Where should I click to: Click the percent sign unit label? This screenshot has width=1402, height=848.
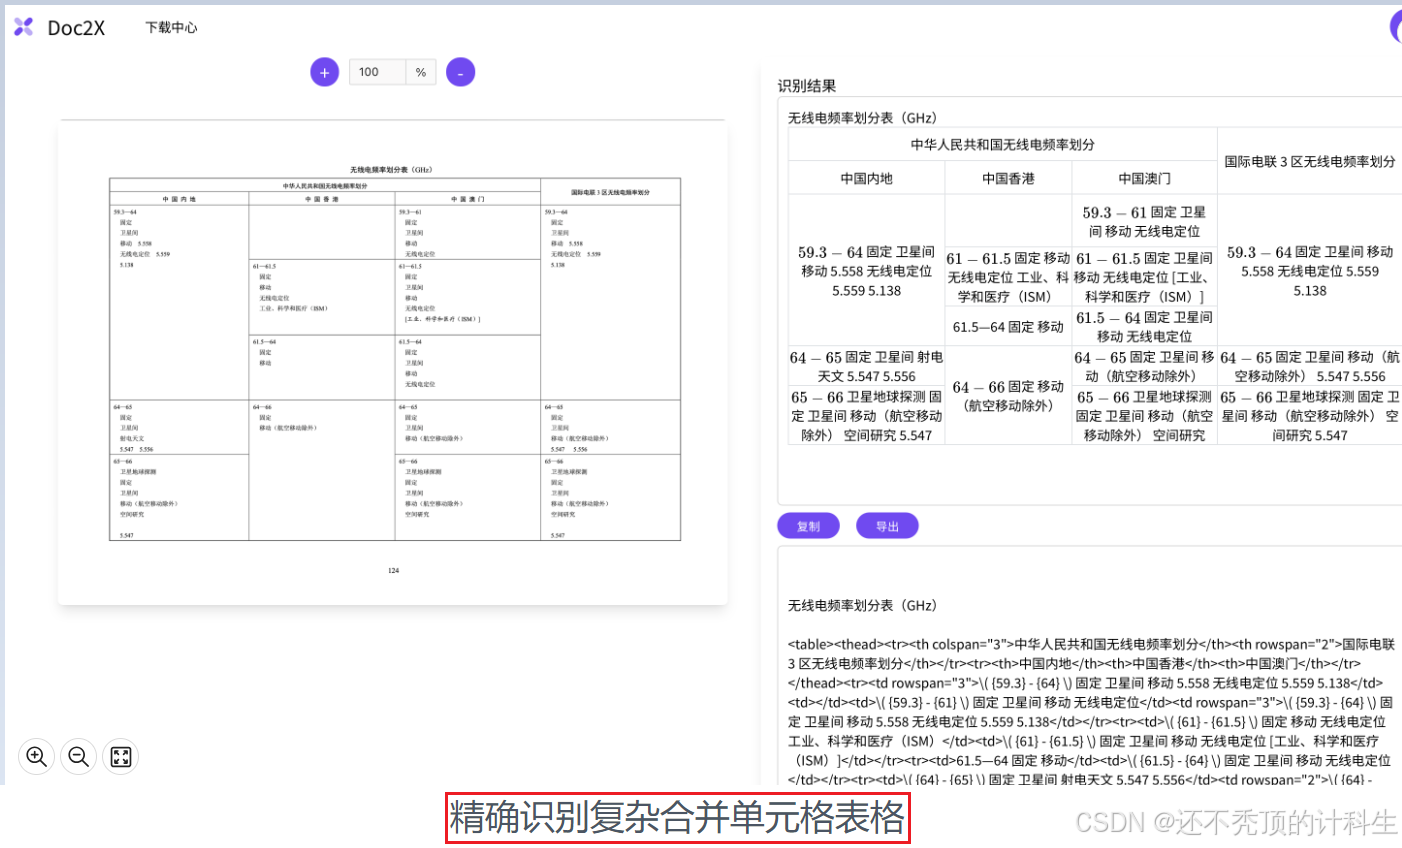(x=421, y=72)
